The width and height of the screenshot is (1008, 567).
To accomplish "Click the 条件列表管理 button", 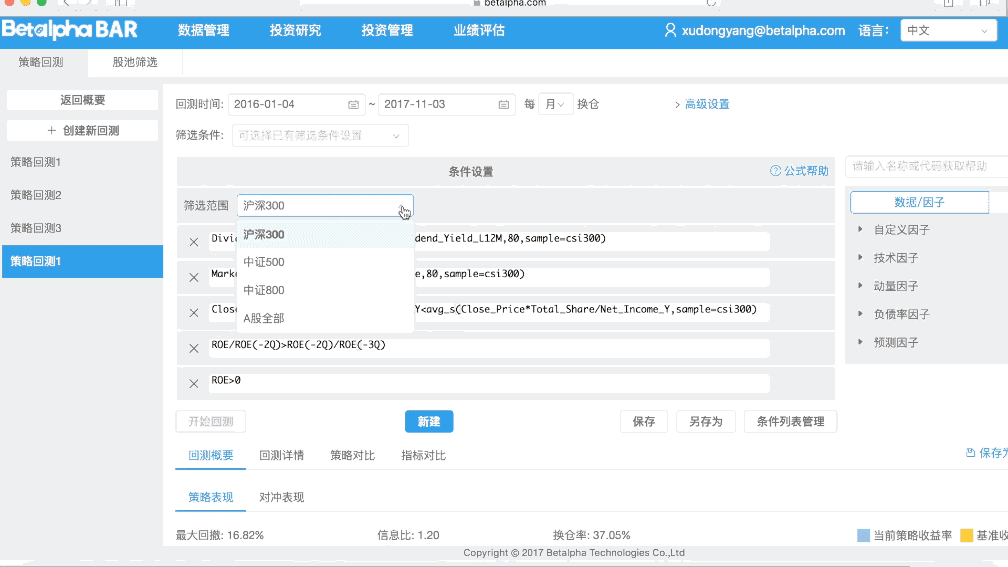I will click(790, 422).
